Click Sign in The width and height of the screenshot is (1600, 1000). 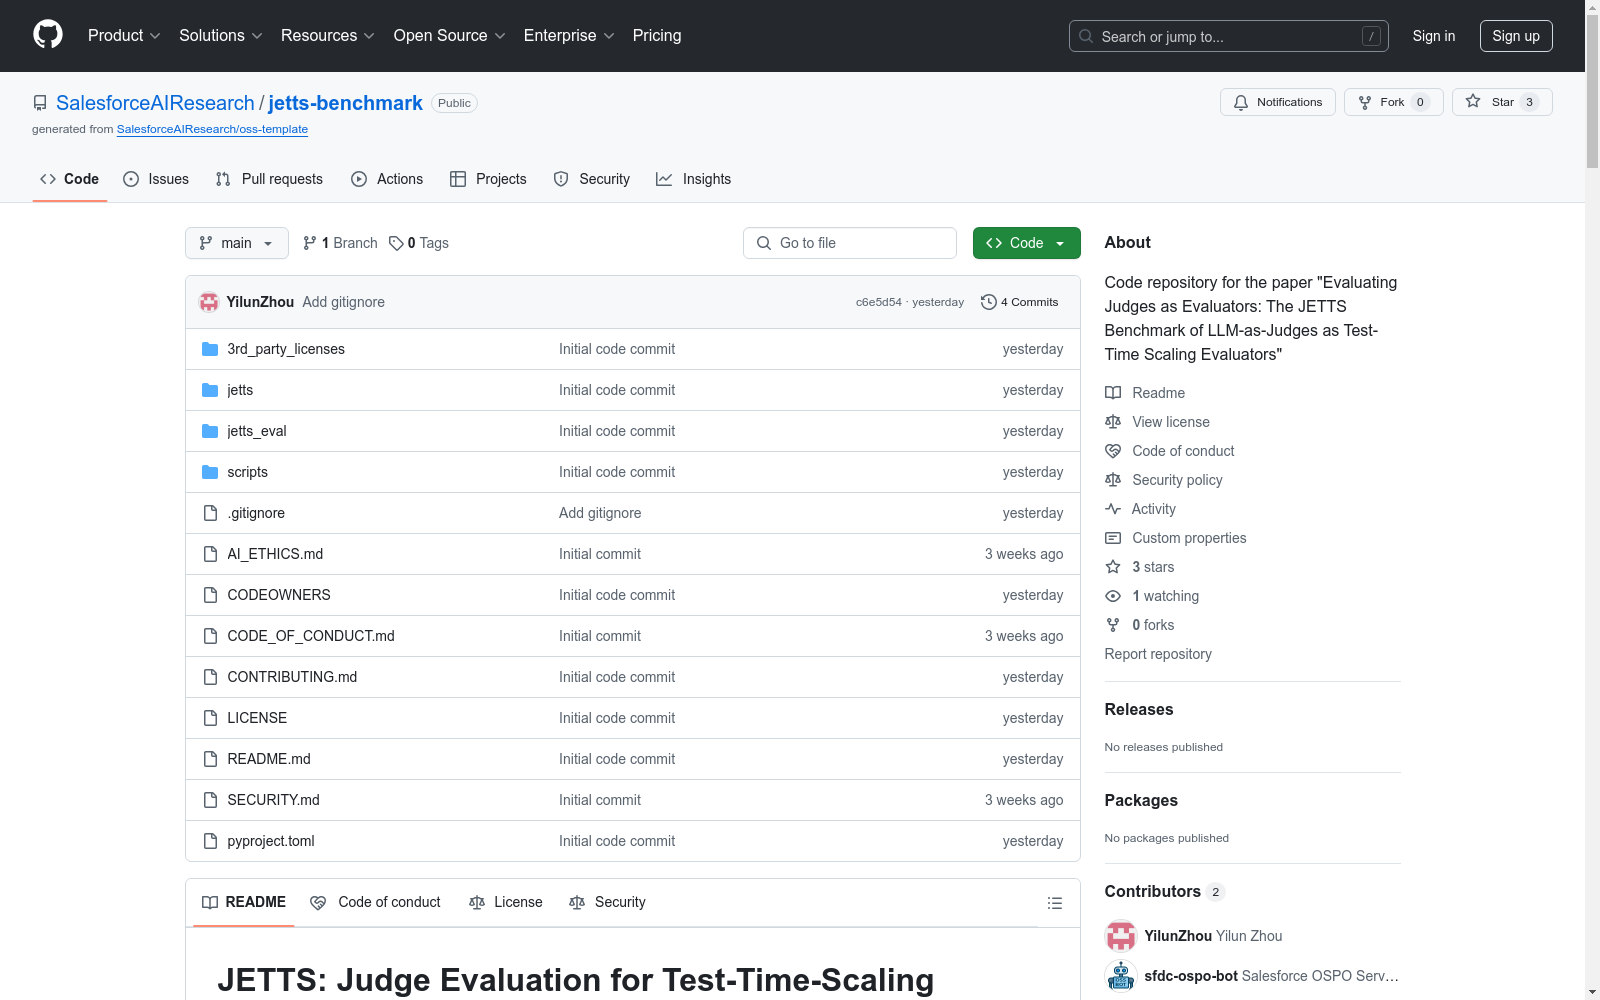click(1434, 36)
